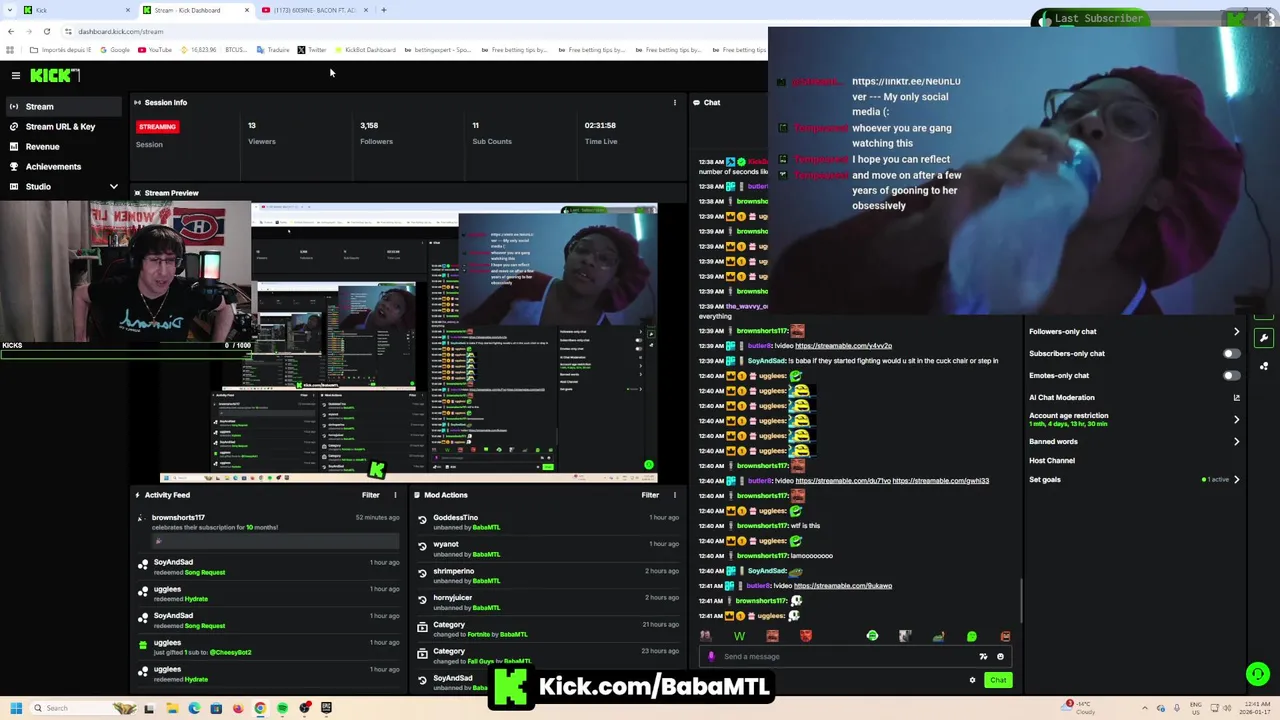Click shrimperino unbanned mod action row

[549, 576]
